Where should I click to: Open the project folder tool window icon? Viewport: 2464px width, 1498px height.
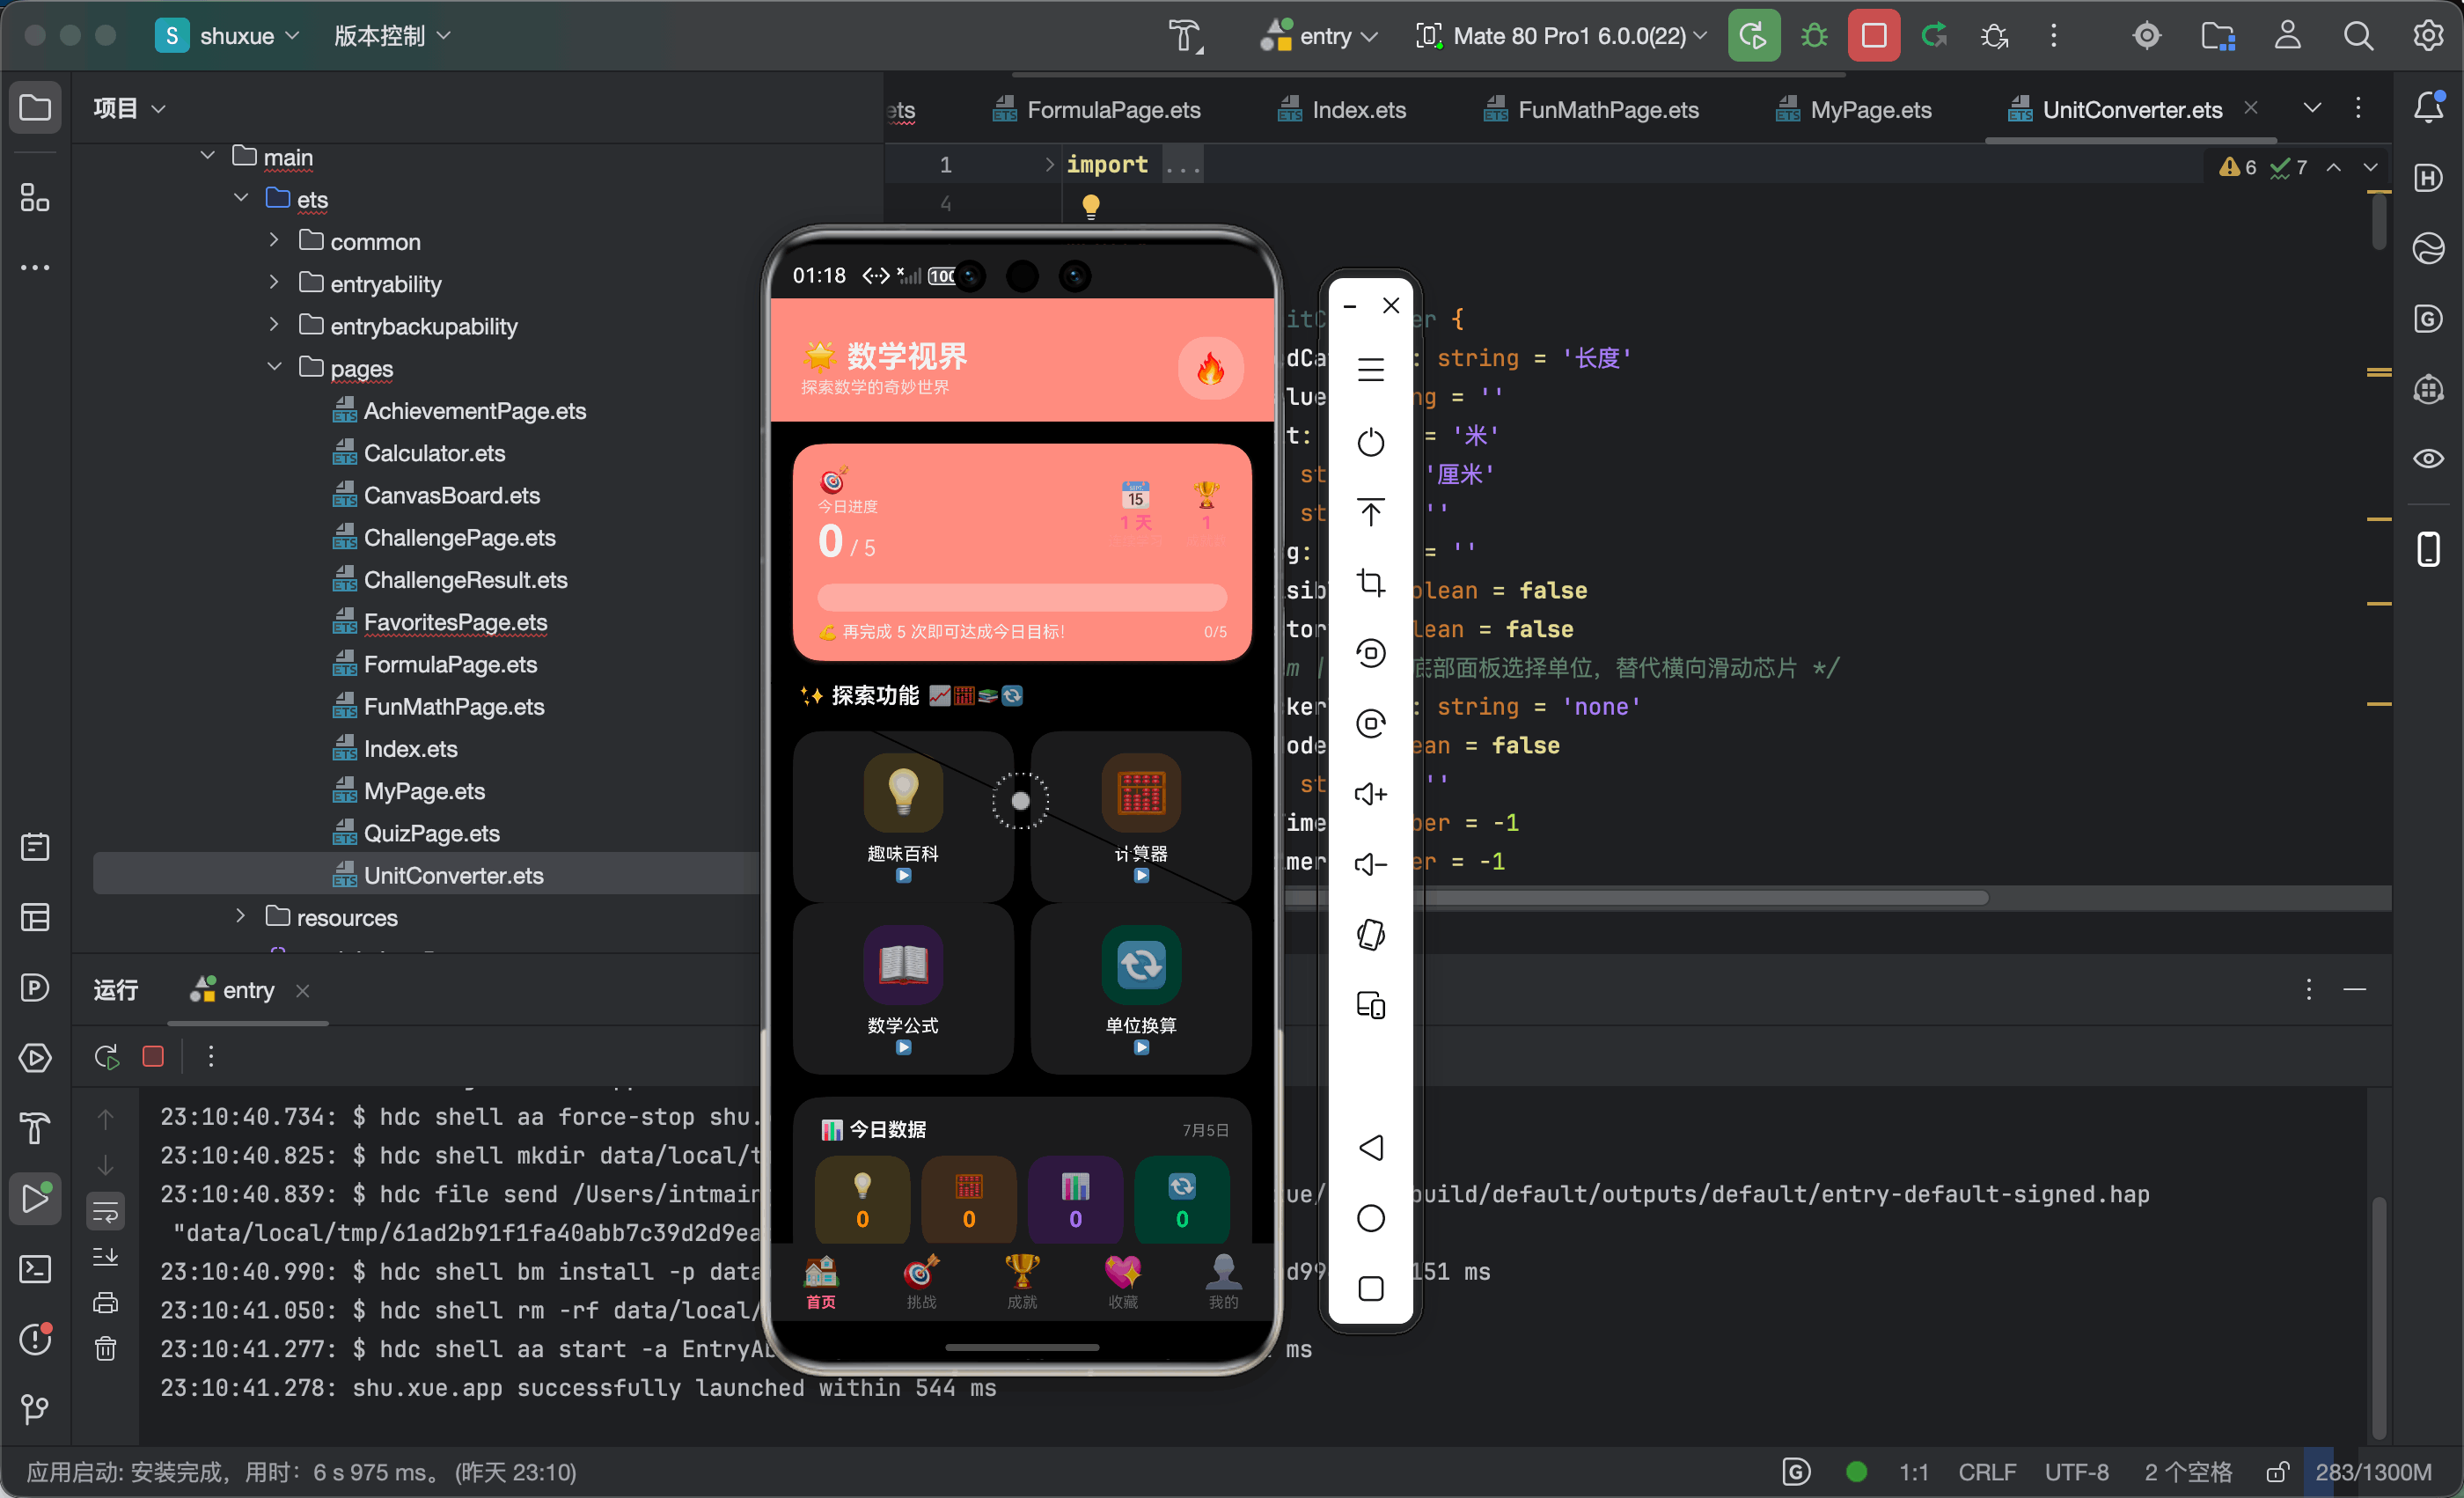tap(35, 107)
